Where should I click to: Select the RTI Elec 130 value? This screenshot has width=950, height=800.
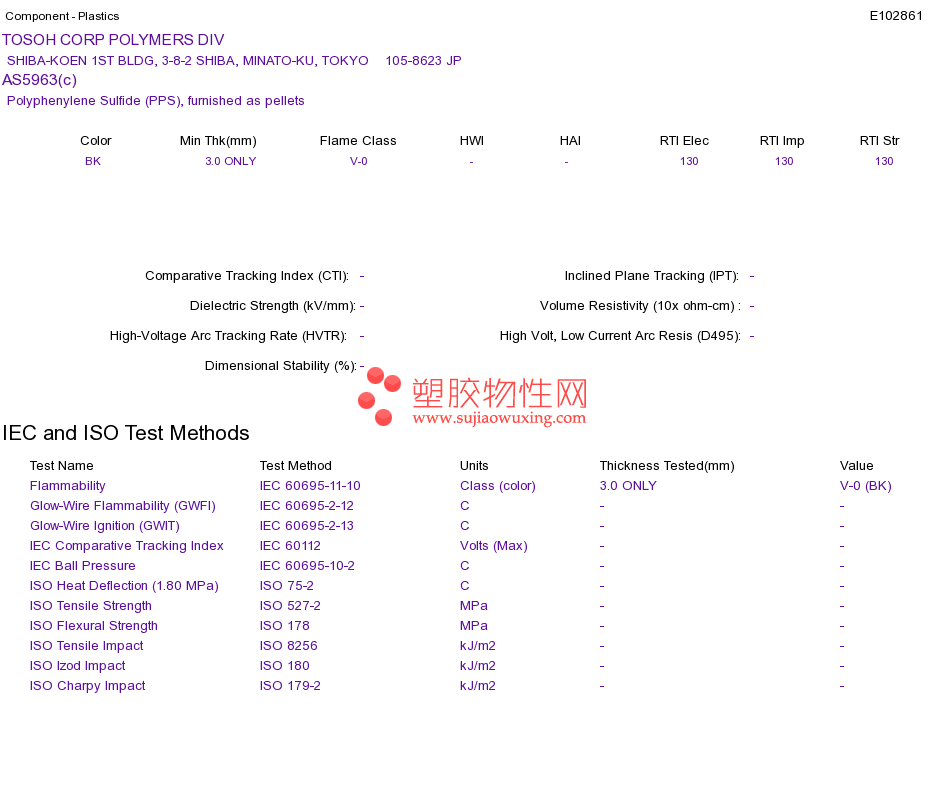point(689,161)
